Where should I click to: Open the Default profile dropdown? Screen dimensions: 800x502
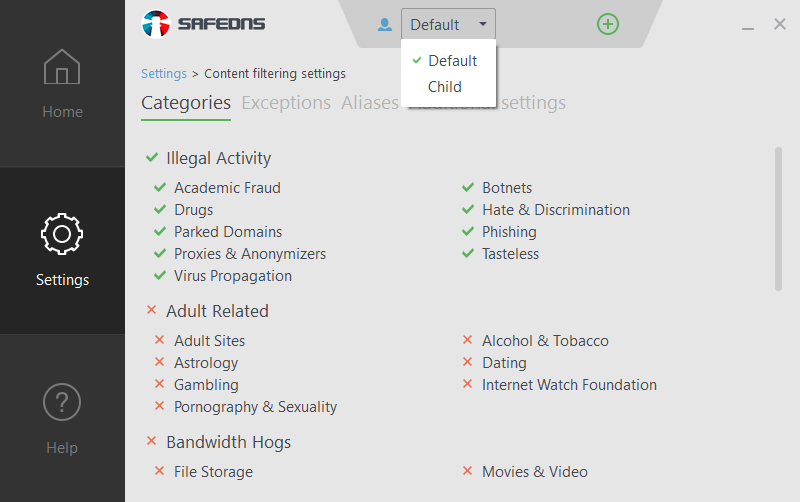coord(448,24)
